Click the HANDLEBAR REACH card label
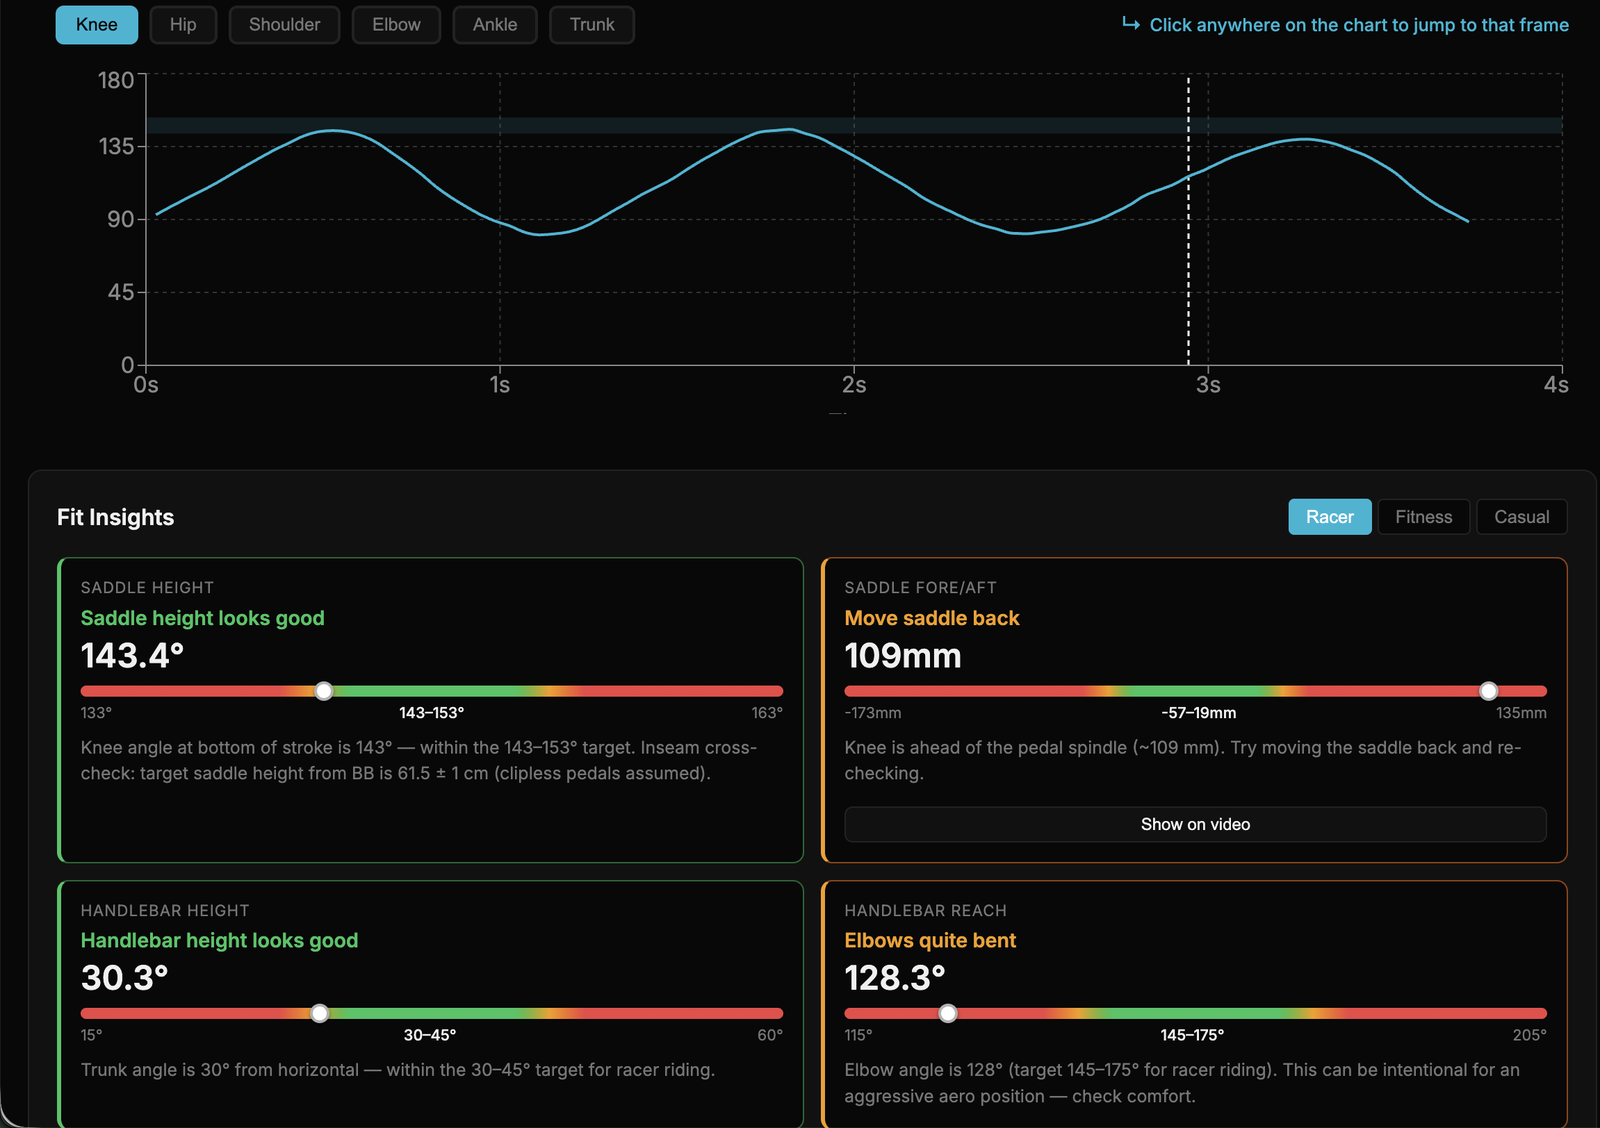 coord(925,910)
